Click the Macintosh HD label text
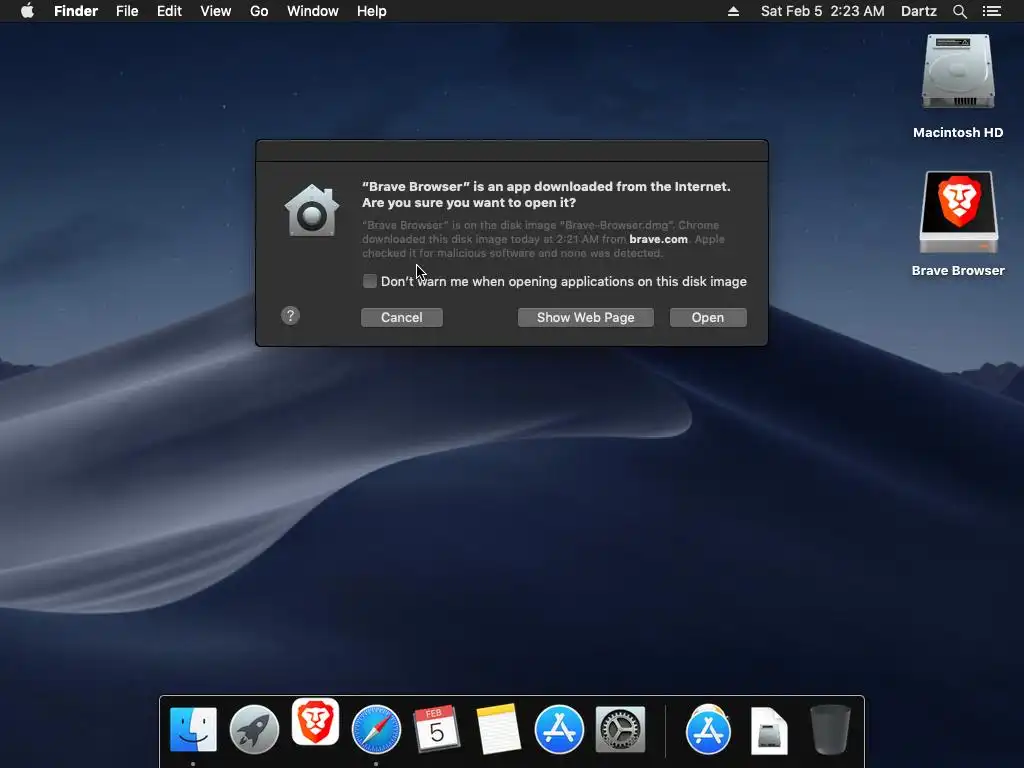1024x768 pixels. (x=958, y=133)
